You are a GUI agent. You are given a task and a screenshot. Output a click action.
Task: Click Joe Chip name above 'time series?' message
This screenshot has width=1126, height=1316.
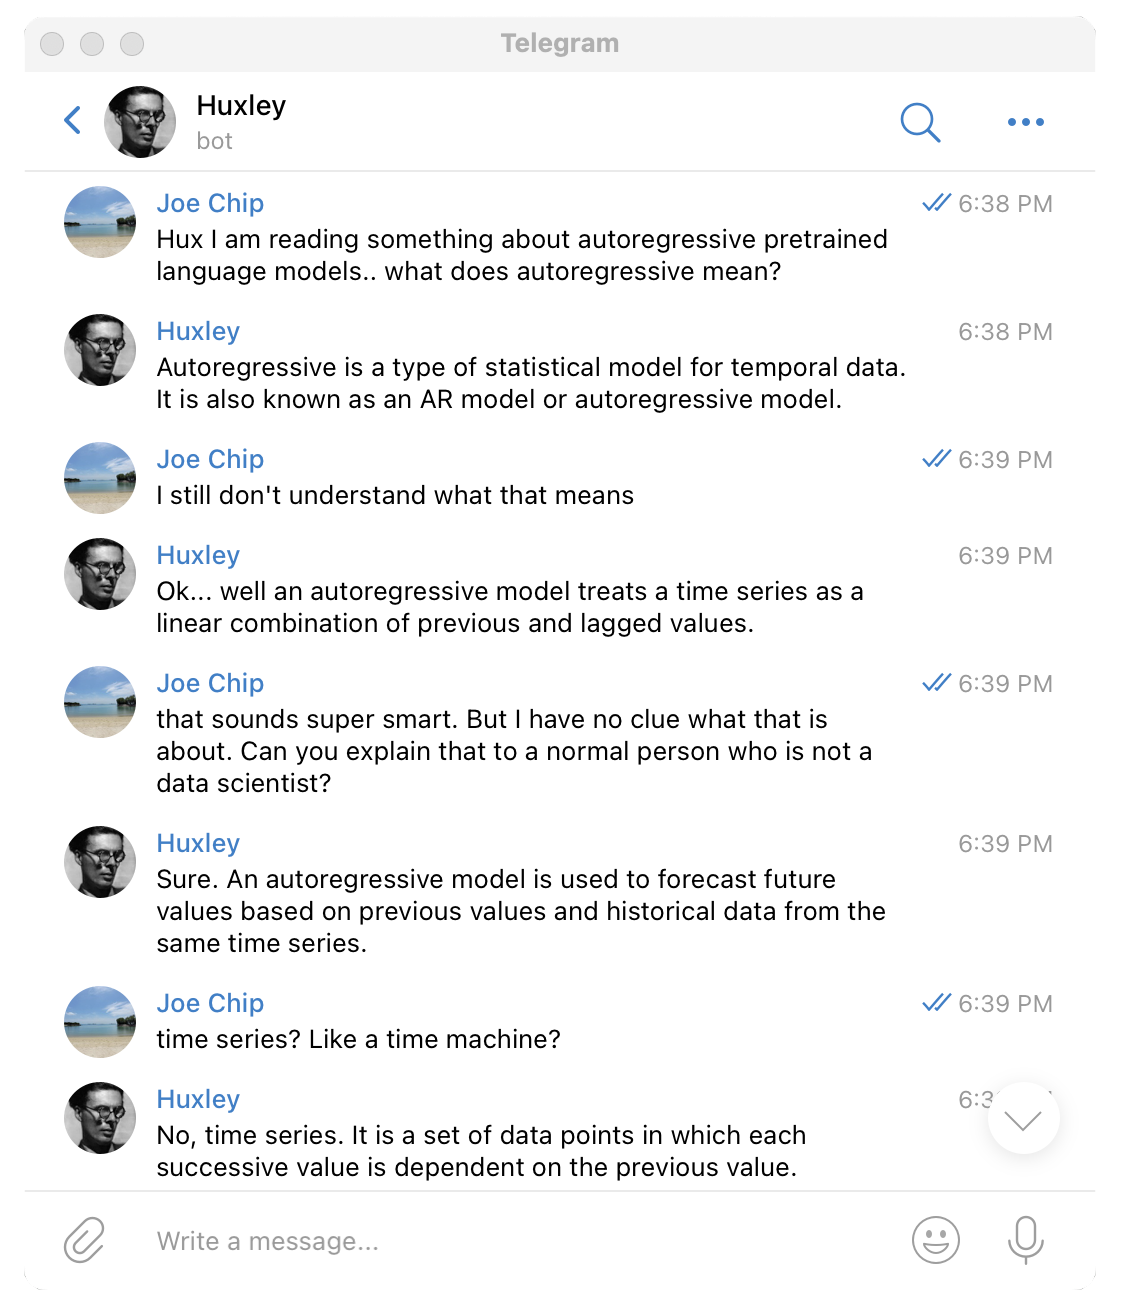[x=210, y=1003]
